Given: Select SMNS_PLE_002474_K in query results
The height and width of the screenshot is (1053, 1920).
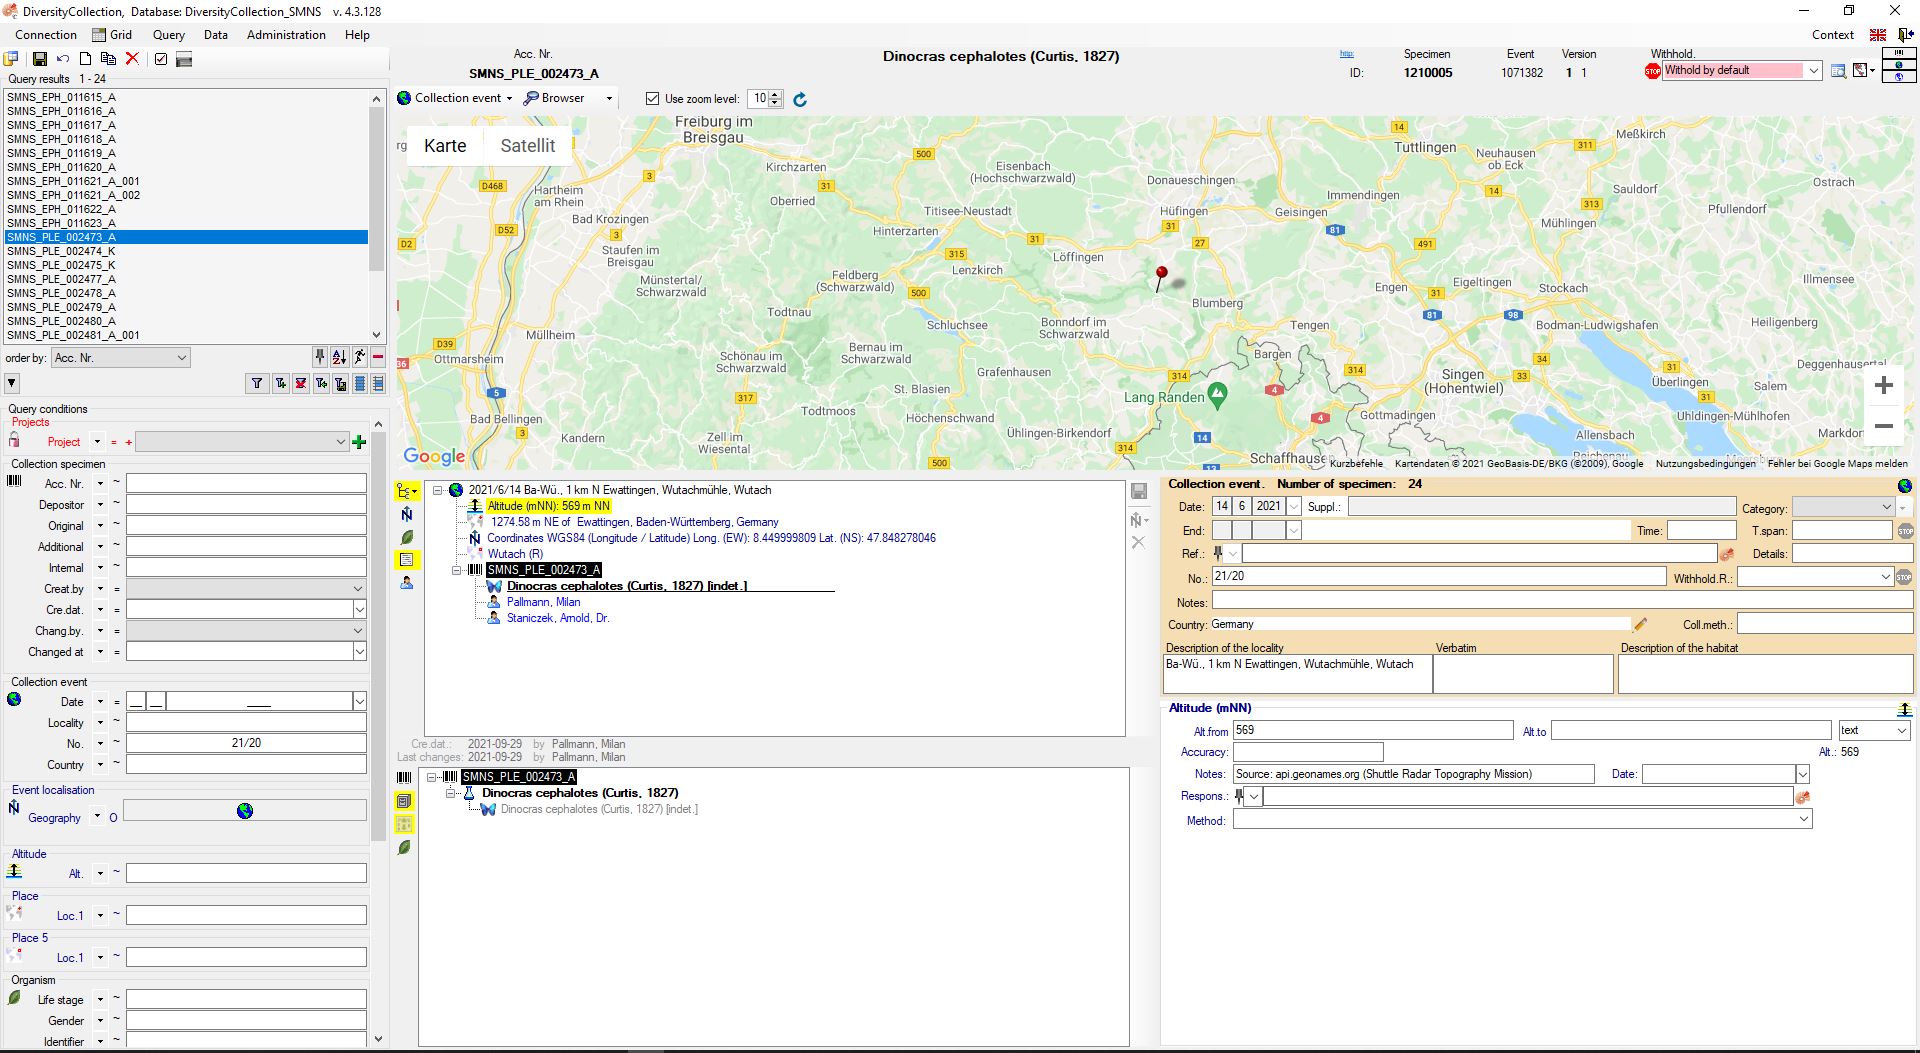Looking at the screenshot, I should pyautogui.click(x=61, y=251).
